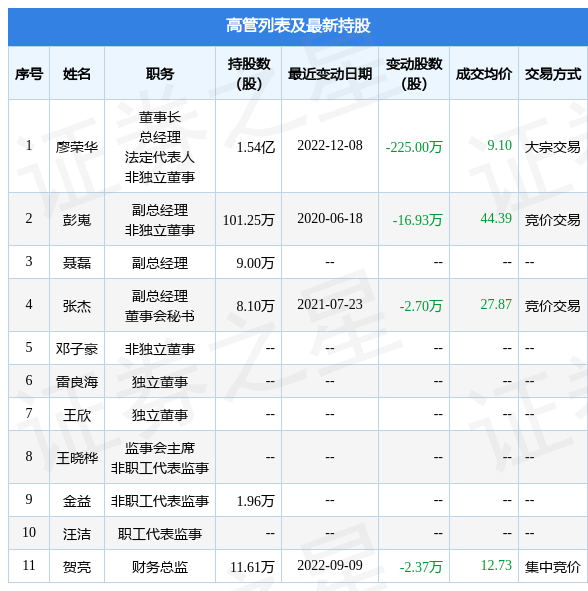Click the 持股数(股) column header
Viewport: 588px width, 591px height.
pos(249,74)
